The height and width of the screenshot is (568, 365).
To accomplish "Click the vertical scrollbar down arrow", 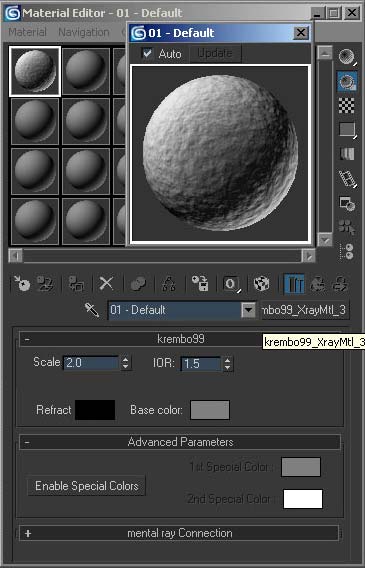I will [325, 239].
